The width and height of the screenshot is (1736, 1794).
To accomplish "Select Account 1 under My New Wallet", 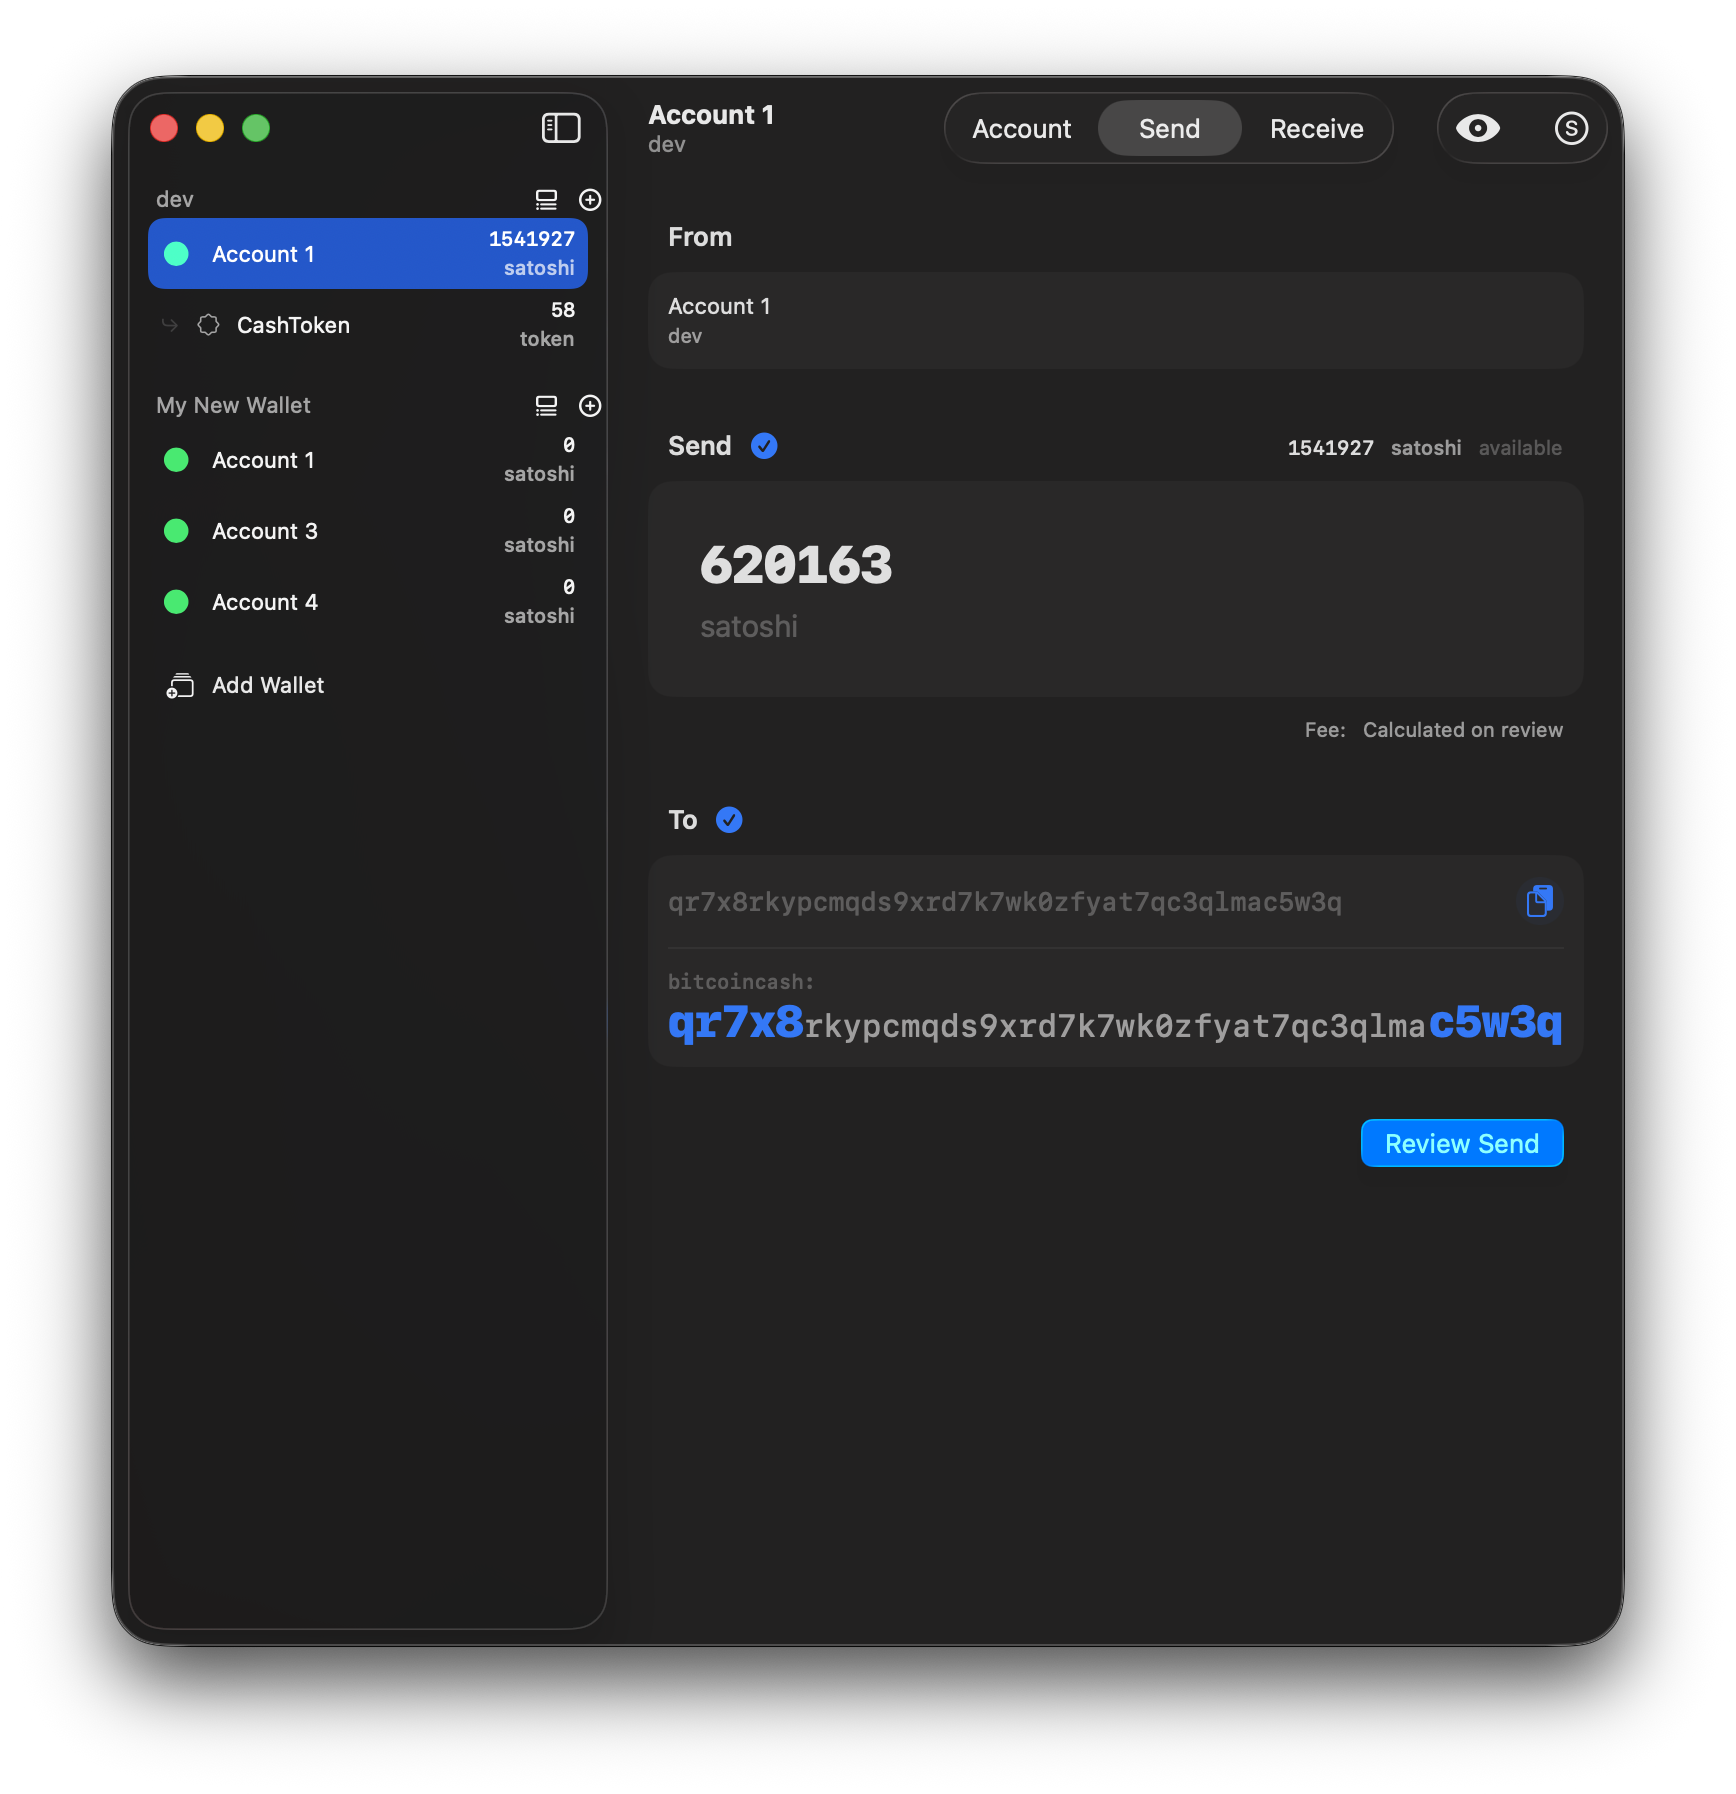I will 368,460.
